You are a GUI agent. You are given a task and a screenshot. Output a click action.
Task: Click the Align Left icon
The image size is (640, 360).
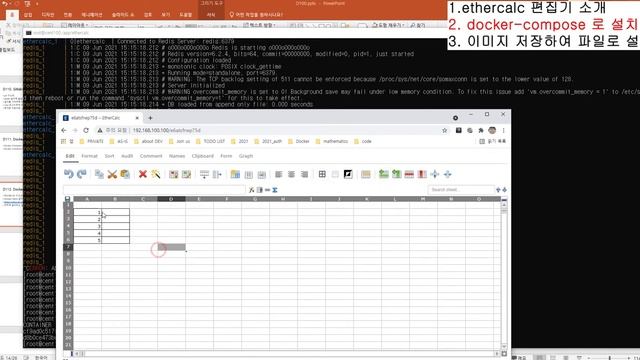279,174
